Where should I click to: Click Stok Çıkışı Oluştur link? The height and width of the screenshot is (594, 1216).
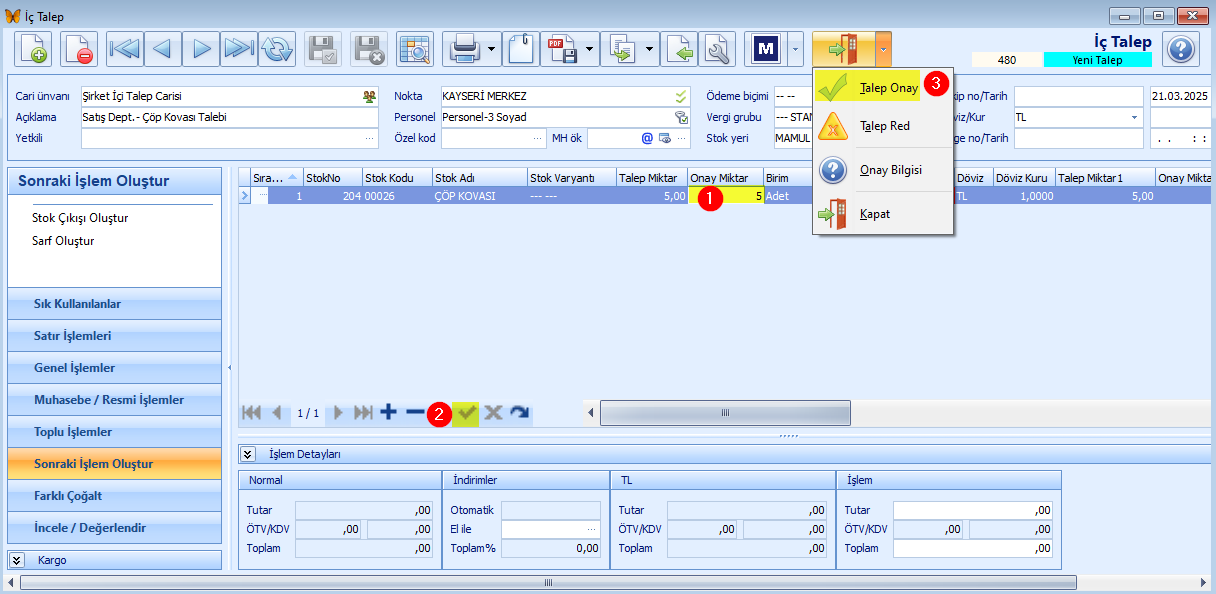coord(80,218)
